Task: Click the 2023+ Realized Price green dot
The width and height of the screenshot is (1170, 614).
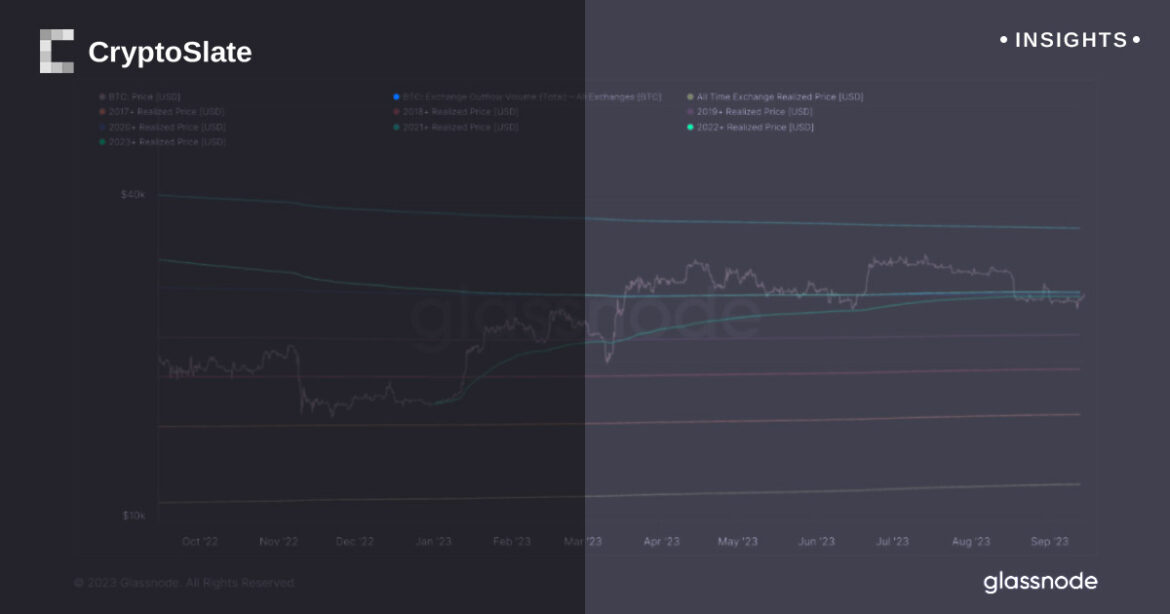Action: (x=103, y=142)
